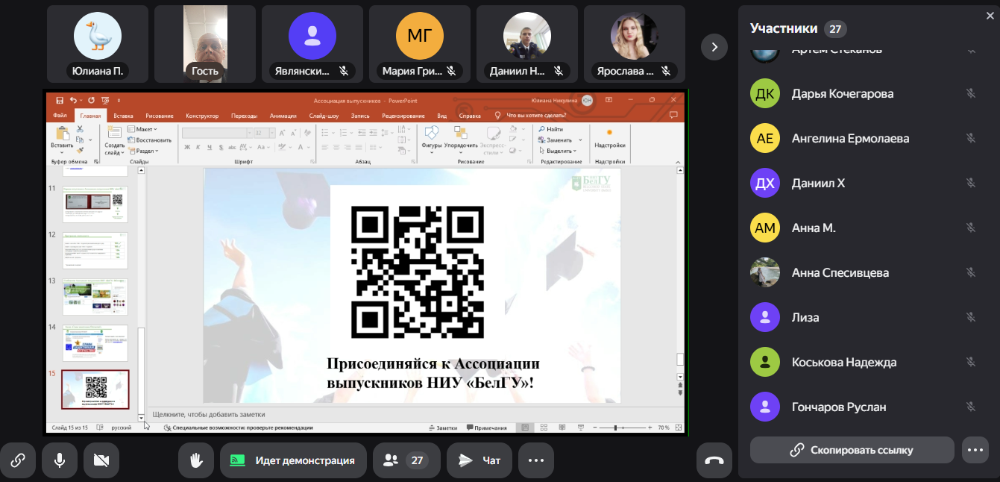Click muted mic icon for Лиза
The height and width of the screenshot is (482, 1000).
971,317
